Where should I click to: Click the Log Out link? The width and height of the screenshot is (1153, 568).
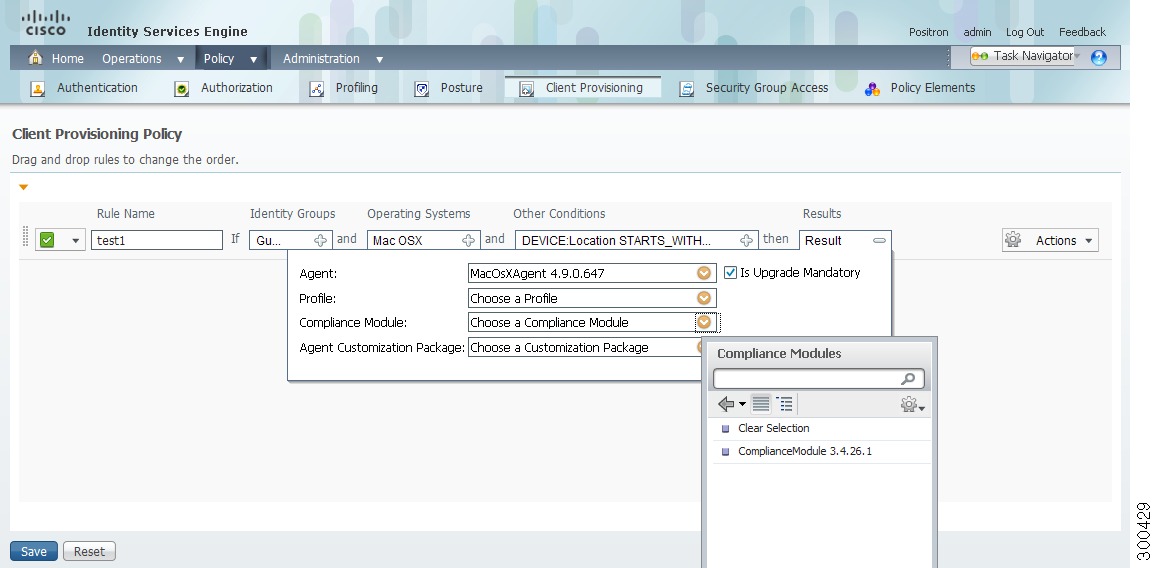1024,32
